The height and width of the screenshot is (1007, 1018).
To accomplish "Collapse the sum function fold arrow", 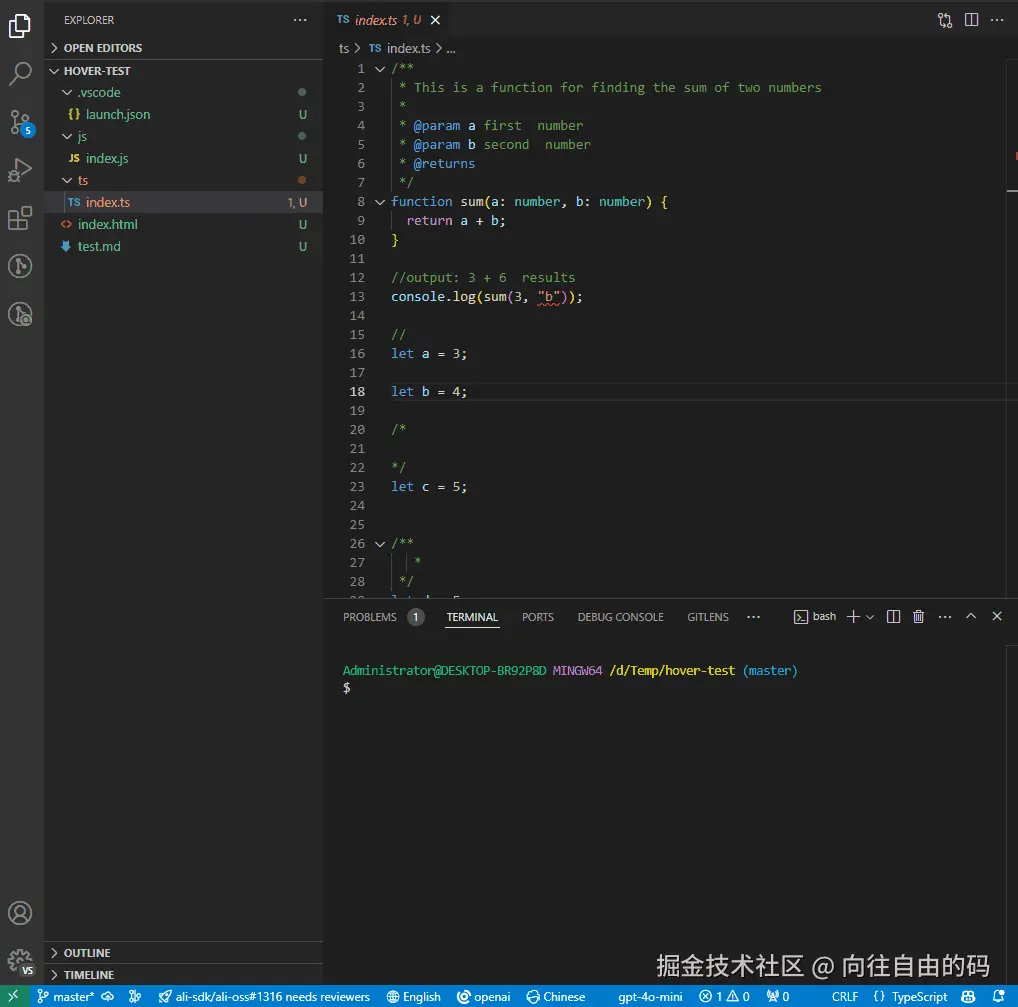I will click(x=380, y=202).
